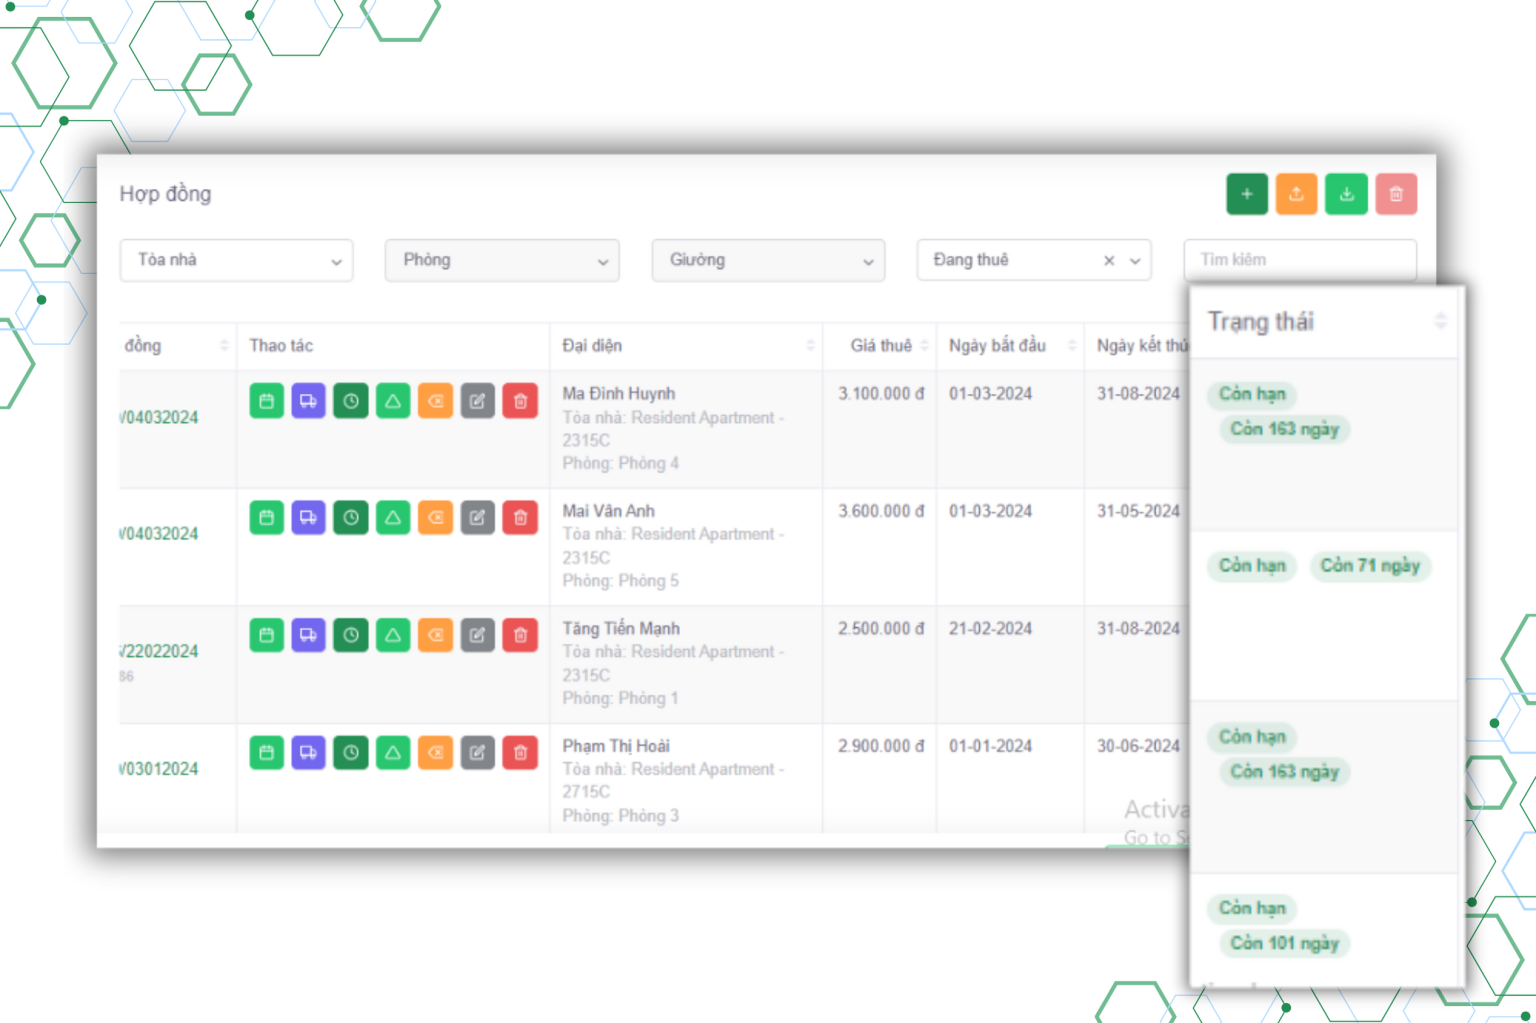The height and width of the screenshot is (1023, 1536).
Task: Click clock icon in Tăng Tiến Mạnh row
Action: [351, 635]
